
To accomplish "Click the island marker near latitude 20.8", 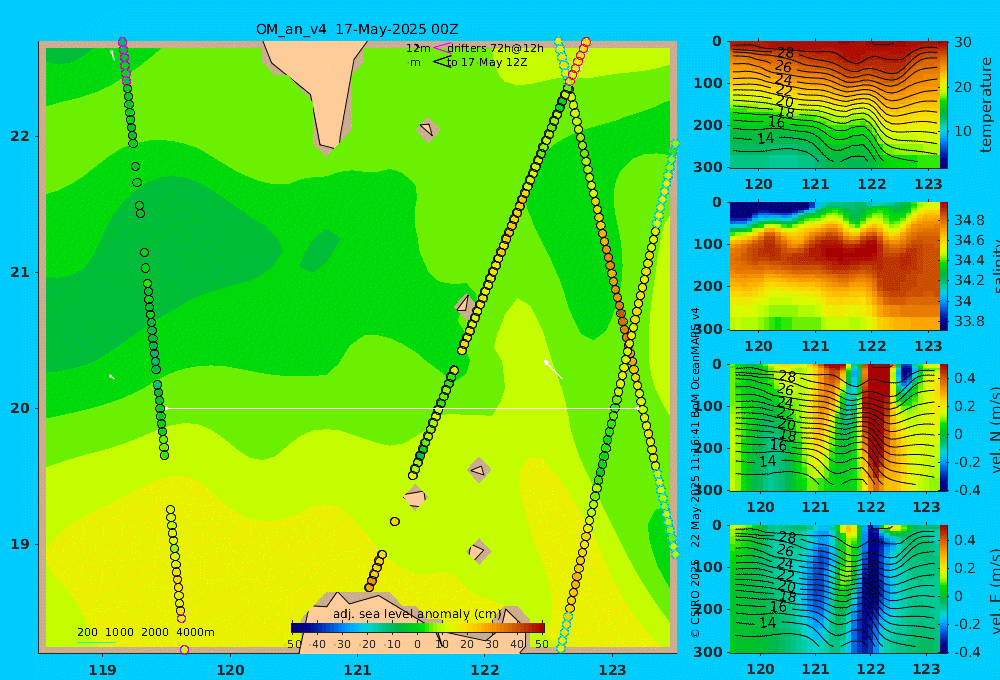I will (465, 305).
